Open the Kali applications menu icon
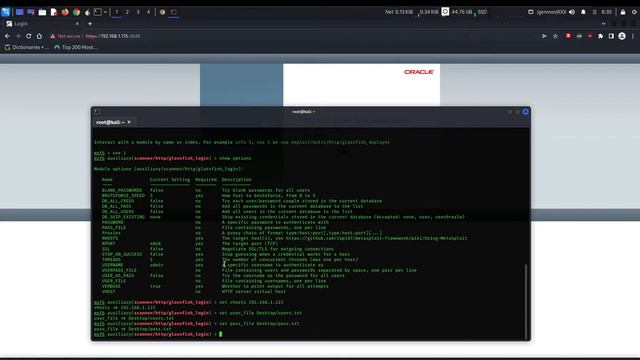Screen dimensions: 640x360 (x=5, y=12)
